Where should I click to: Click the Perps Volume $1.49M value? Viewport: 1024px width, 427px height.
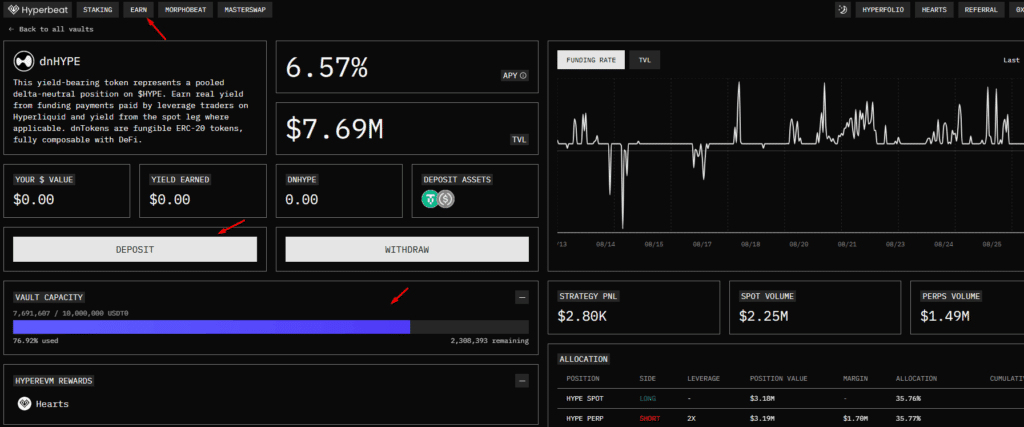point(944,317)
